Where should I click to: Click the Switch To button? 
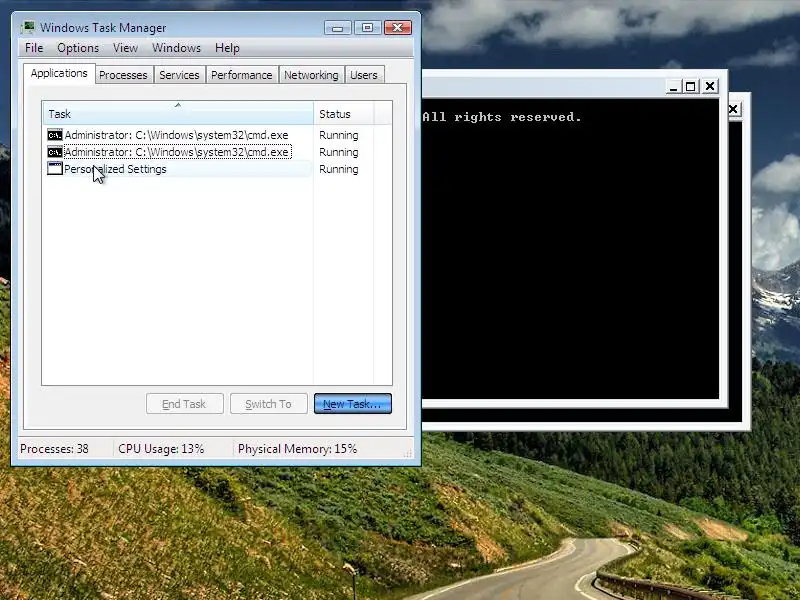pos(269,404)
